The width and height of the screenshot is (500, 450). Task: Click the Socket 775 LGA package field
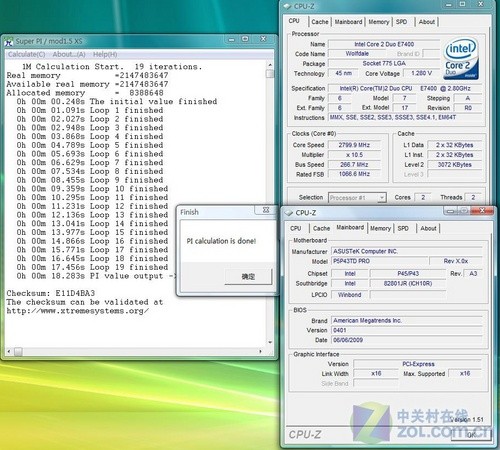pos(384,63)
